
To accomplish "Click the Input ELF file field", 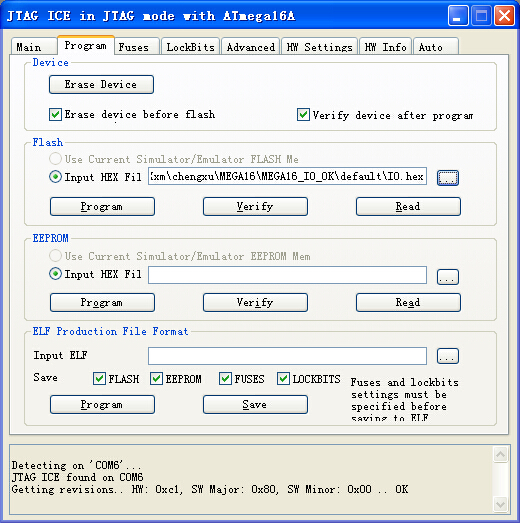I will 287,356.
